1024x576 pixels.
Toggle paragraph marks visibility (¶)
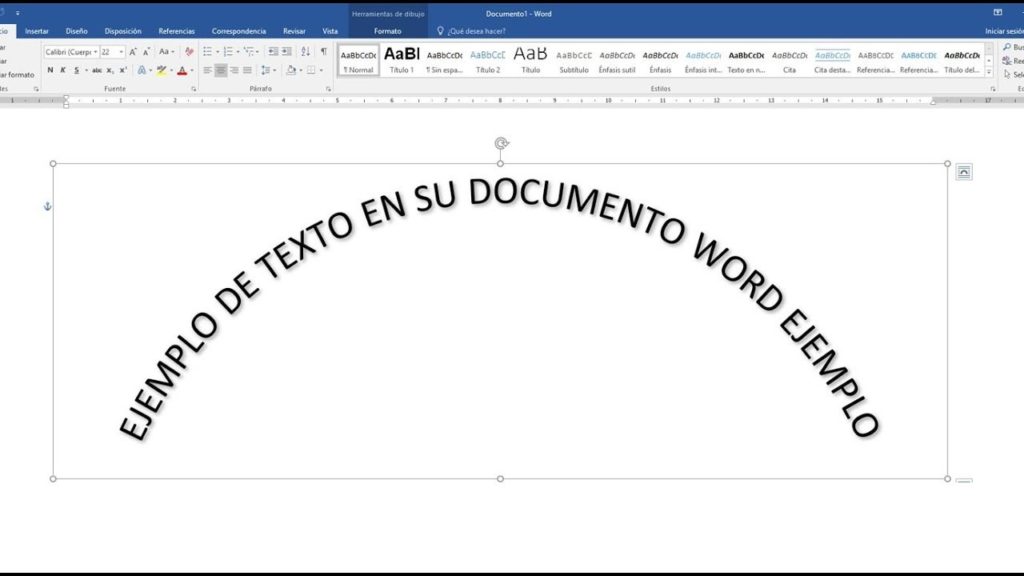324,51
